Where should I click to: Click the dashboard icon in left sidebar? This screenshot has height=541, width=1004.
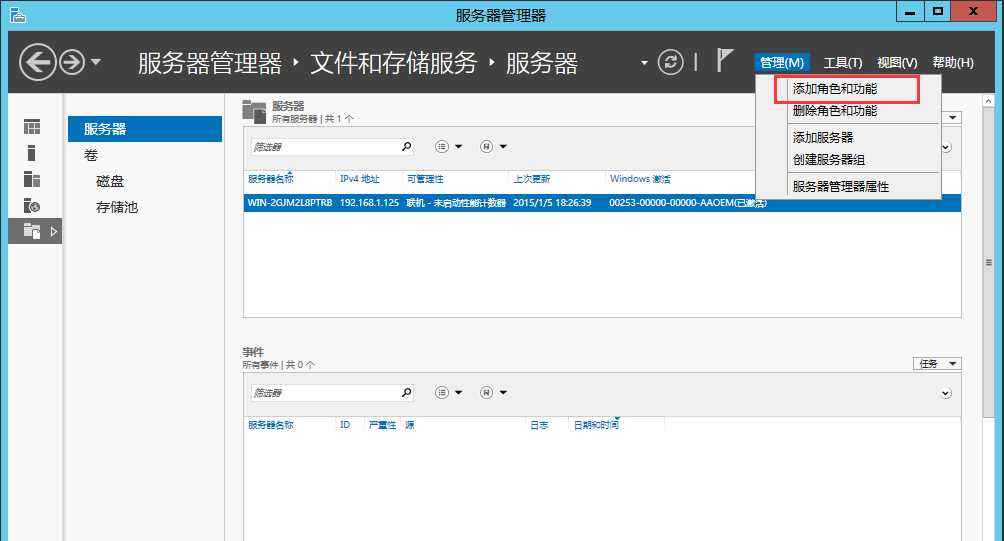32,127
